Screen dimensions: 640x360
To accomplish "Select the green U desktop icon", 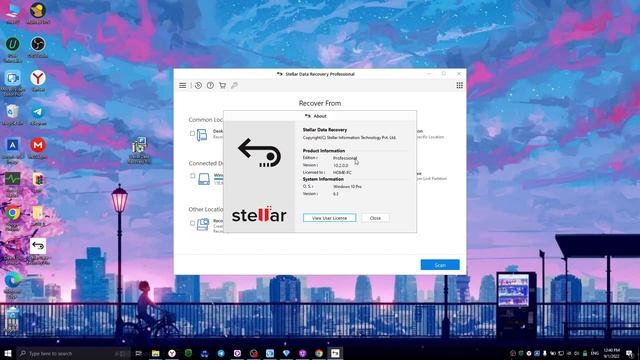I will click(x=13, y=49).
